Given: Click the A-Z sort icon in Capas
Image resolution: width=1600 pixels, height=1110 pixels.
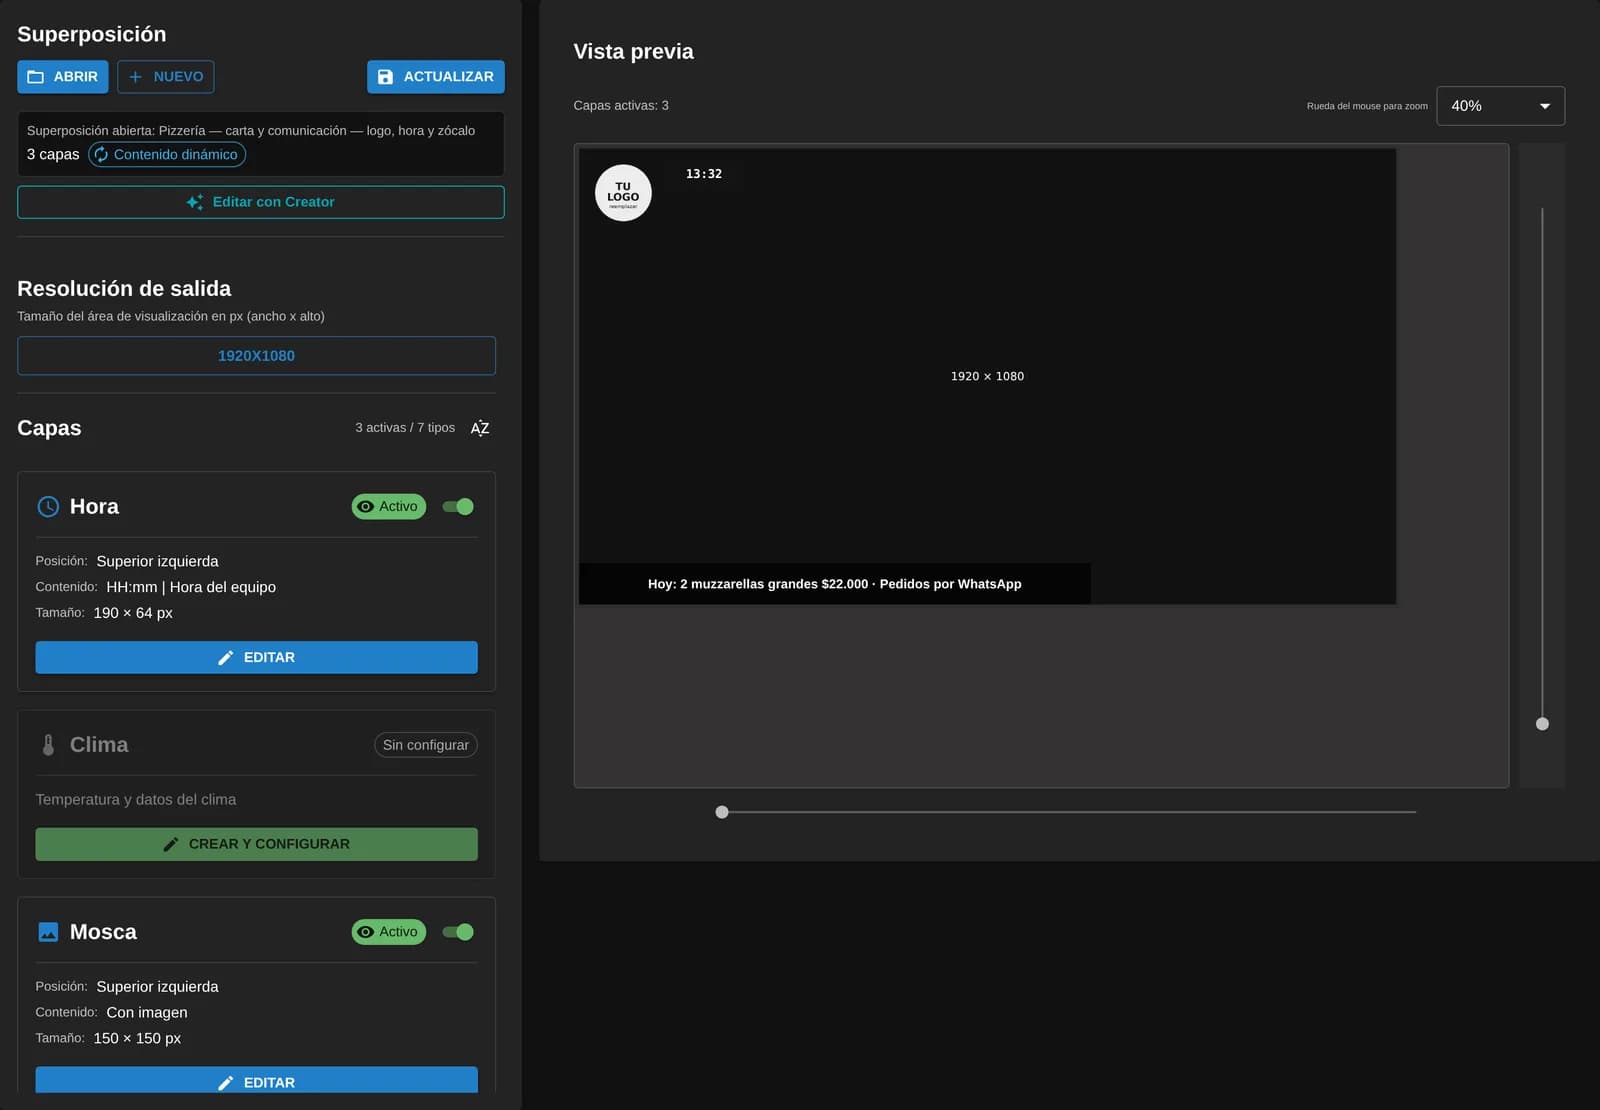Looking at the screenshot, I should pos(480,428).
